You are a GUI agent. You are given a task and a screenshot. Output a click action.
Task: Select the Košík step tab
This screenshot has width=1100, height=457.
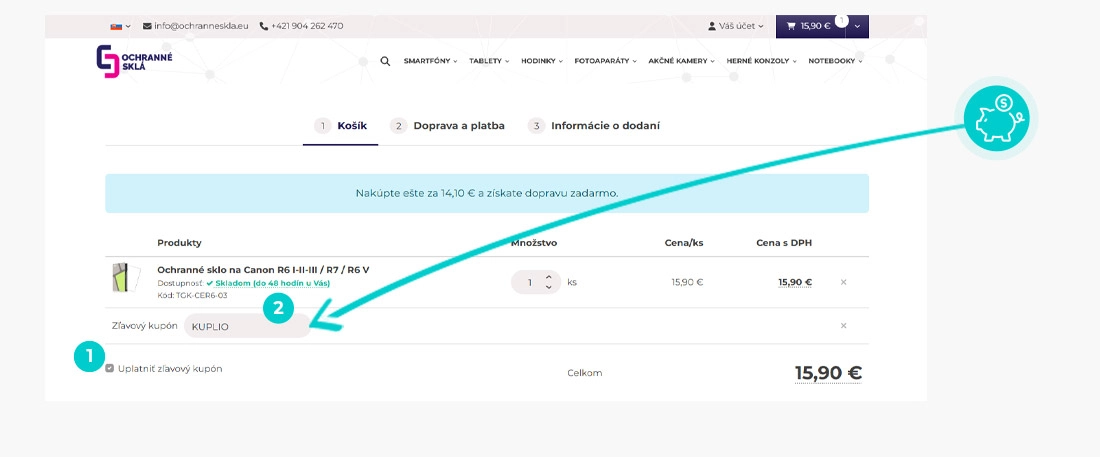pyautogui.click(x=340, y=126)
